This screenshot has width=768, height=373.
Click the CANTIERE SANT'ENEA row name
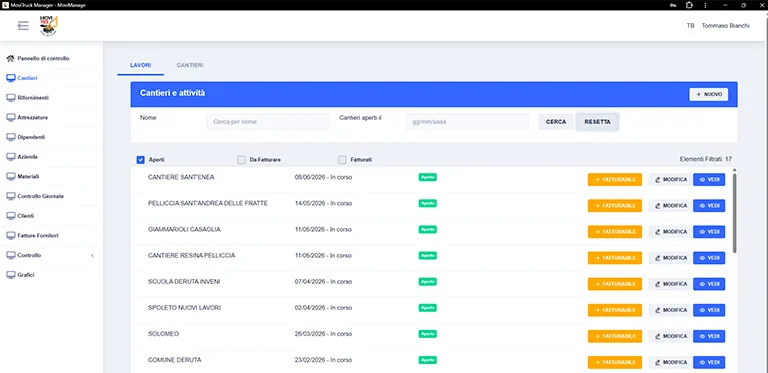[x=181, y=177]
